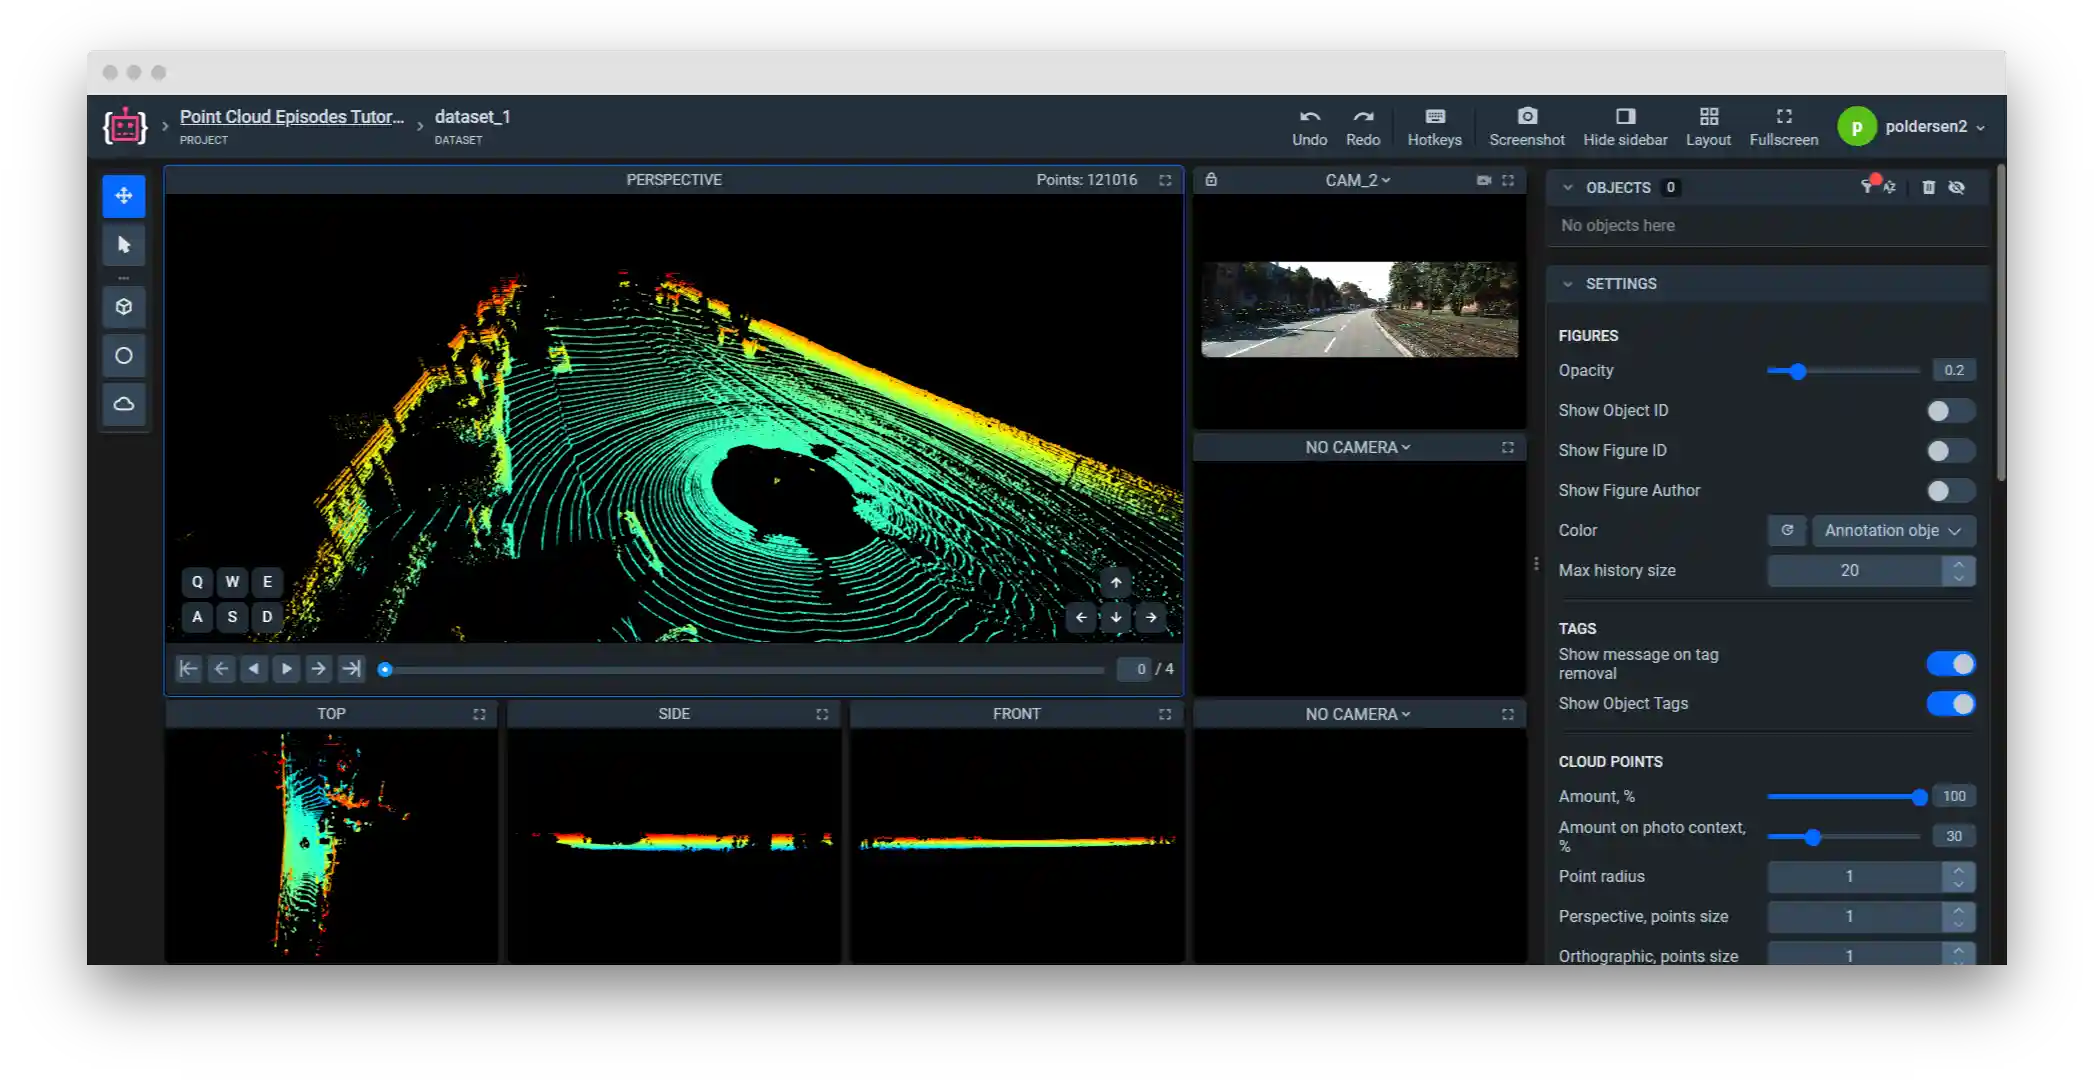Select the move scene tool

(124, 196)
